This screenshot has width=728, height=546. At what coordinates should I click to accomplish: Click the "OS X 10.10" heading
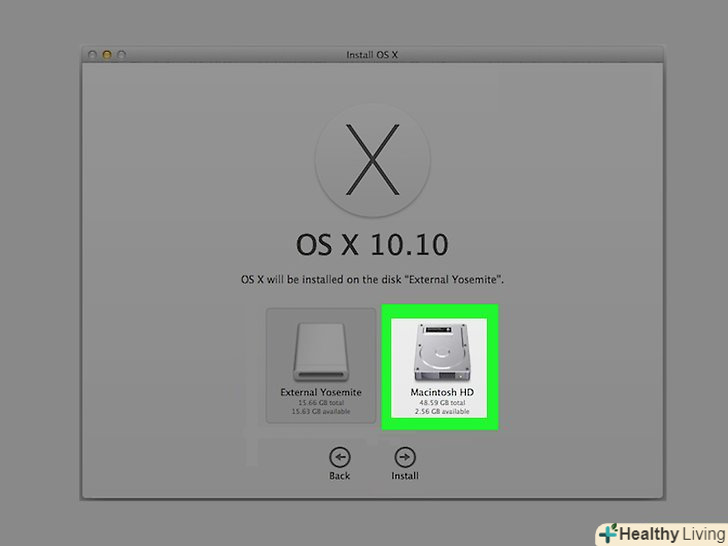[x=372, y=244]
